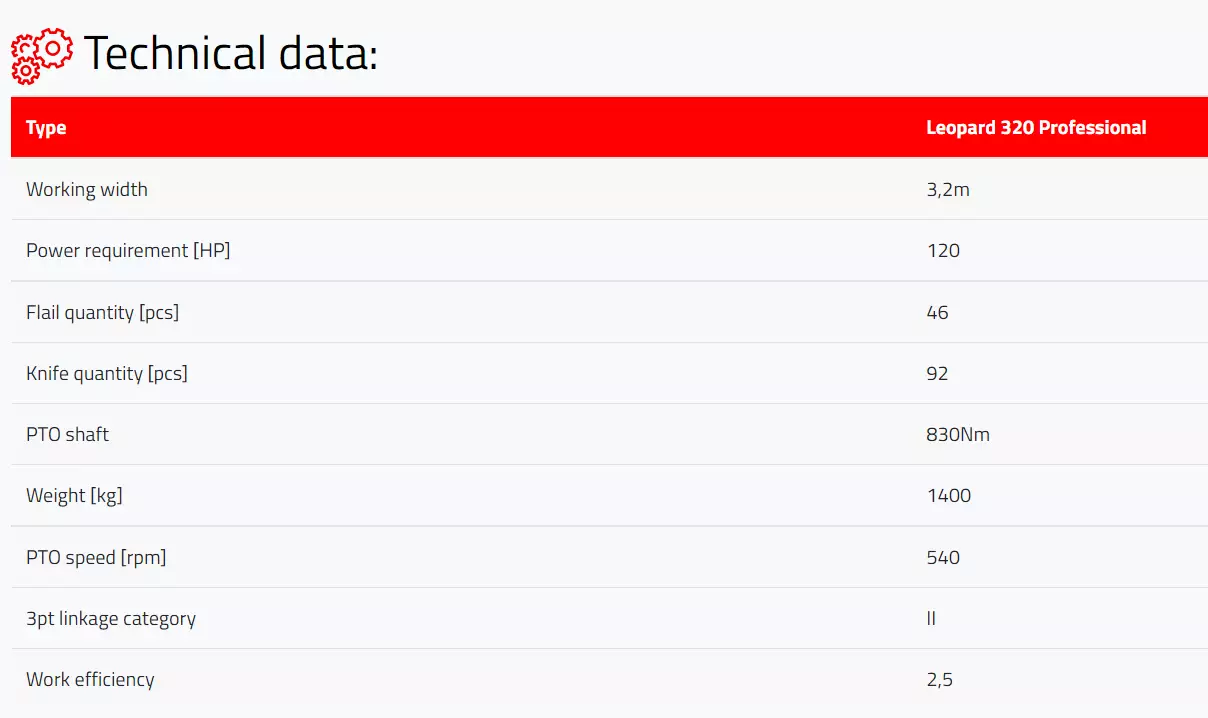The height and width of the screenshot is (718, 1208).
Task: Select the 3pt linkage category label
Action: pos(111,618)
